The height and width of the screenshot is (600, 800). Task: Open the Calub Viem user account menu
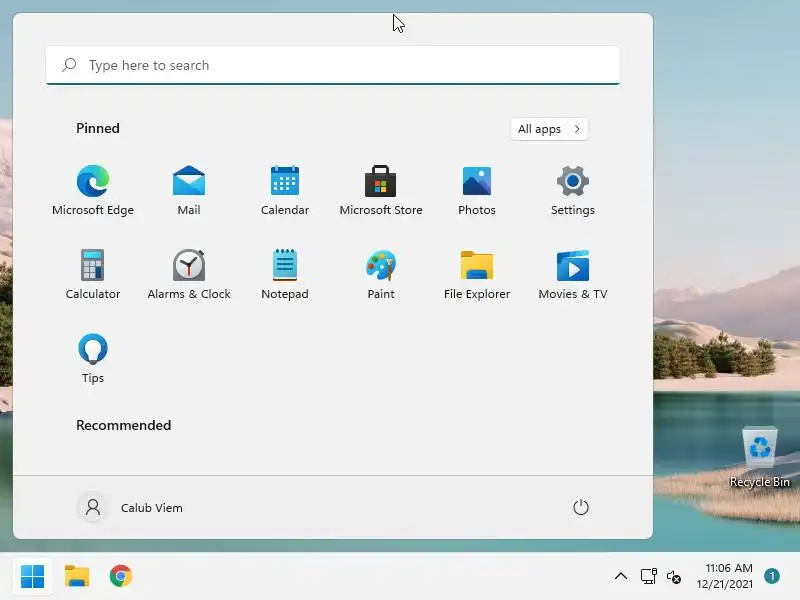tap(130, 507)
